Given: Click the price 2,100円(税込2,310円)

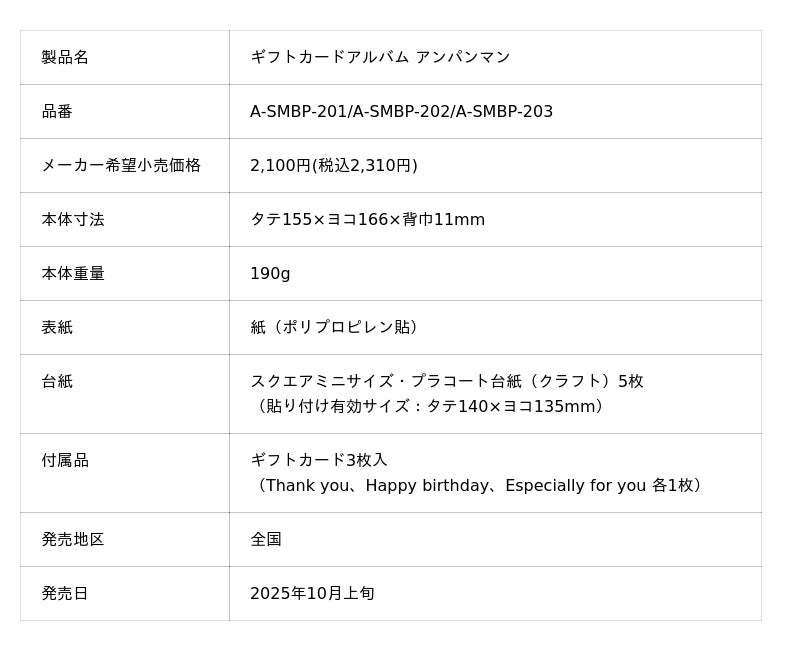Looking at the screenshot, I should pos(334,165).
